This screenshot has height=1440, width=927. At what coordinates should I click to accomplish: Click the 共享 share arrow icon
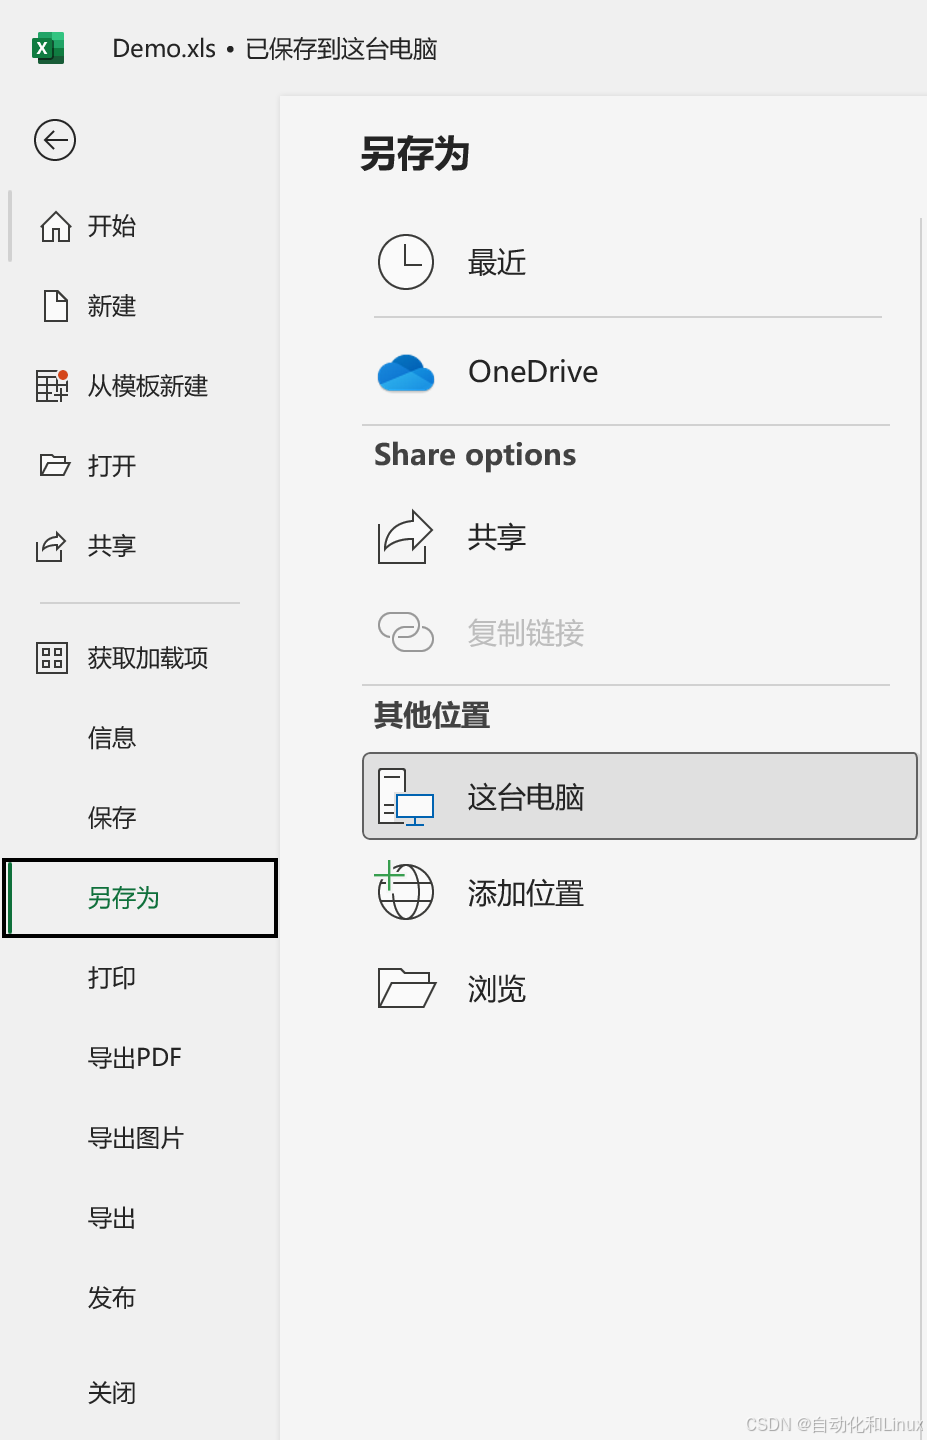[x=405, y=536]
